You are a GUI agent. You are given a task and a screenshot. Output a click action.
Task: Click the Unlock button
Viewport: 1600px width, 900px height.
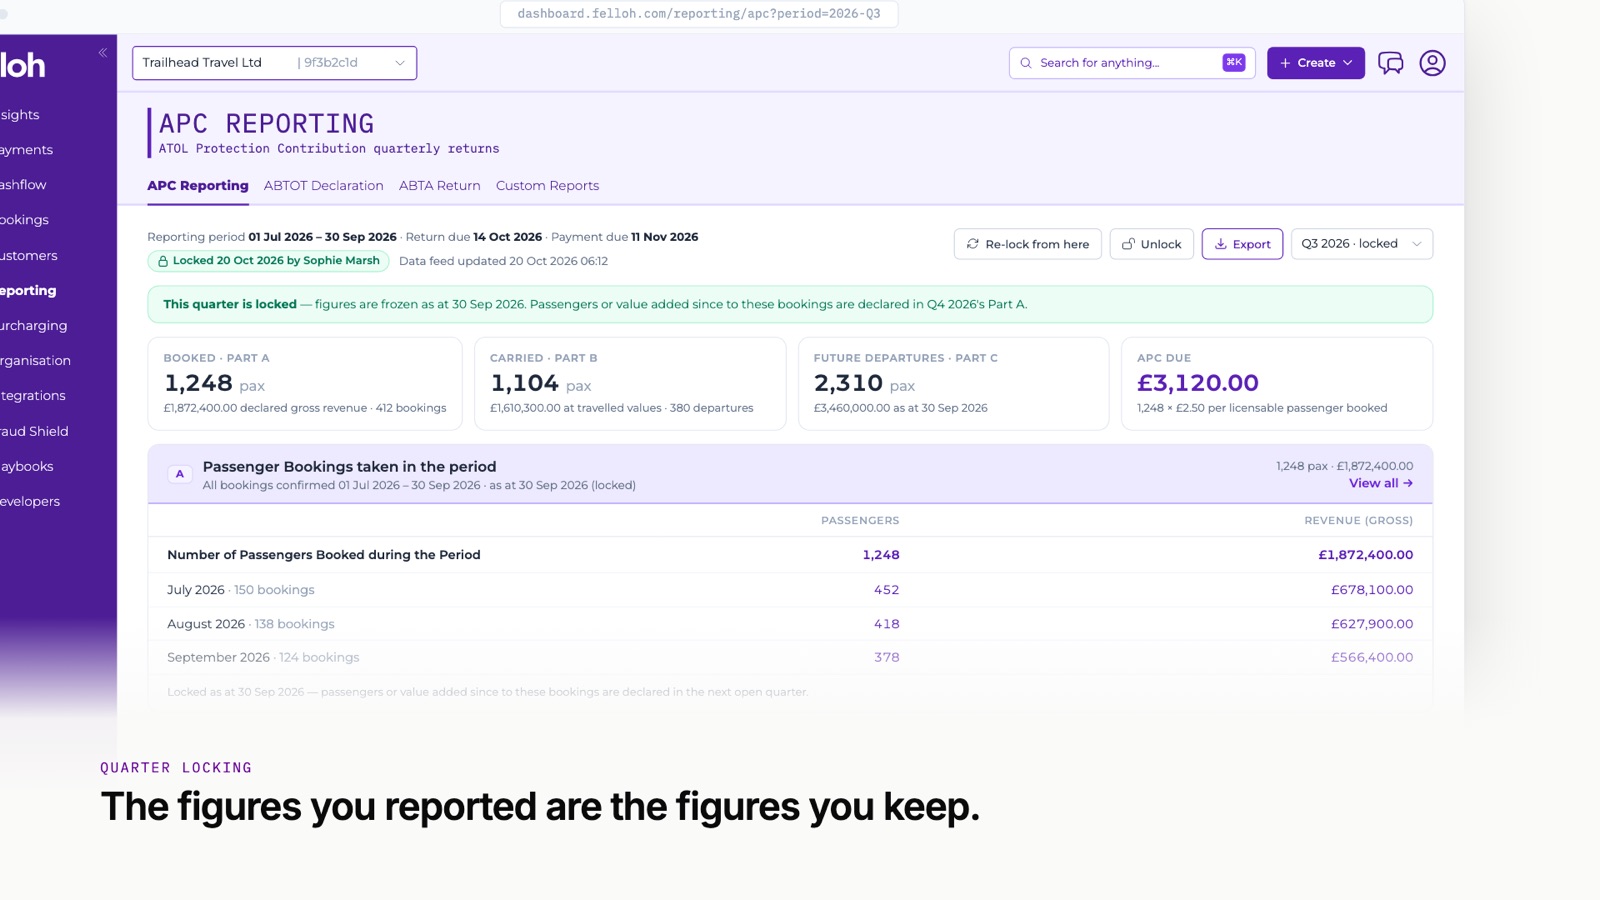click(1151, 244)
